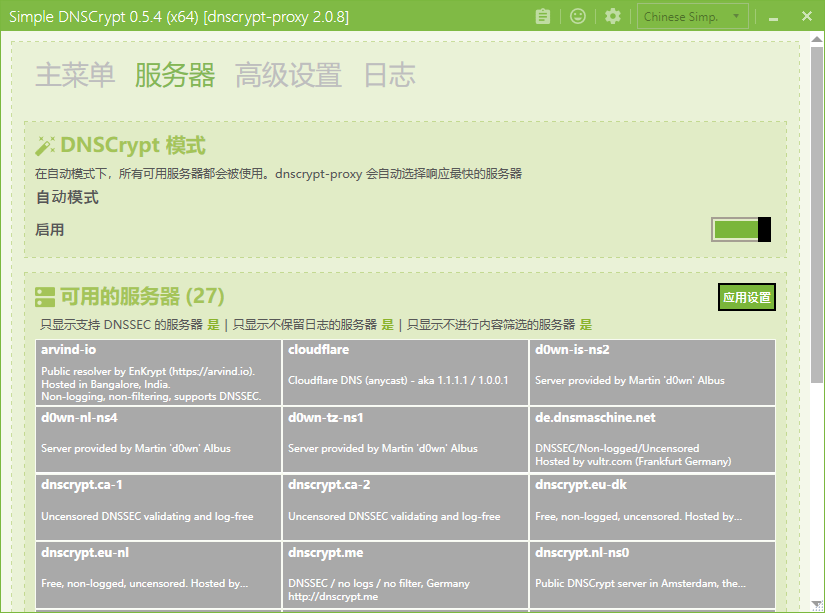
Task: Select the dnscrypt.eu-nl server card
Action: click(158, 575)
